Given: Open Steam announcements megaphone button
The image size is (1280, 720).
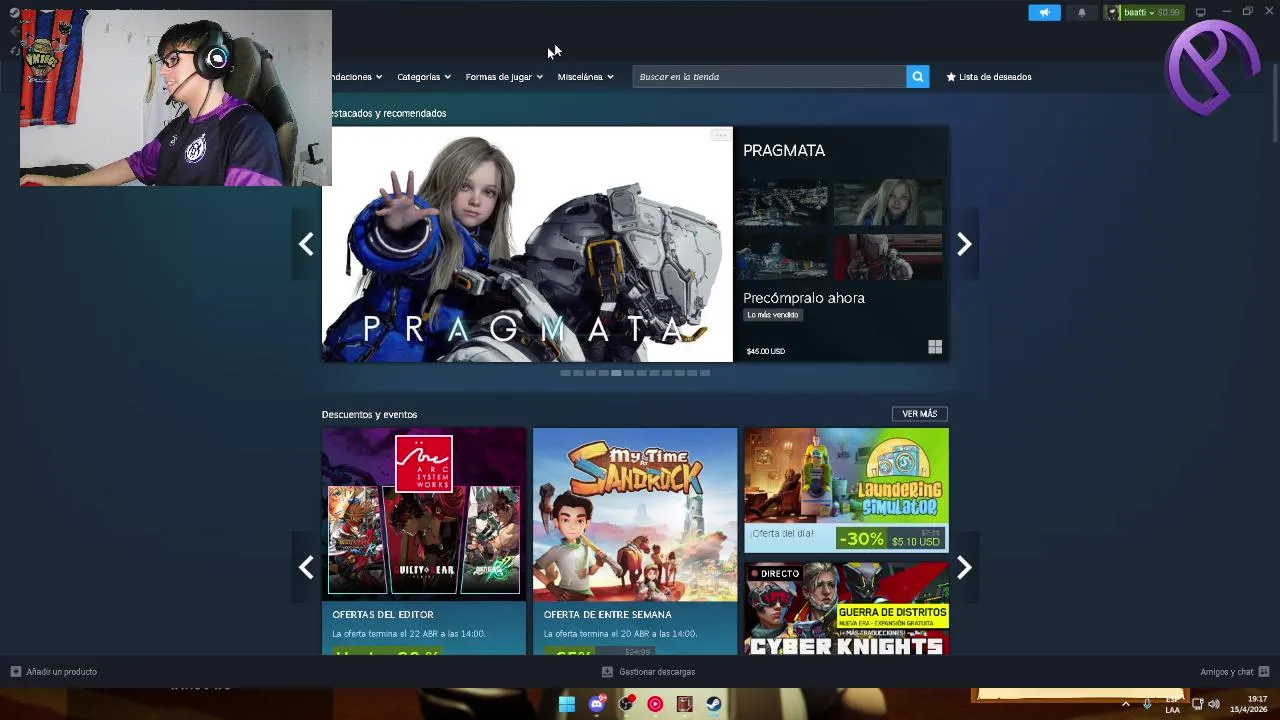Looking at the screenshot, I should pyautogui.click(x=1044, y=12).
